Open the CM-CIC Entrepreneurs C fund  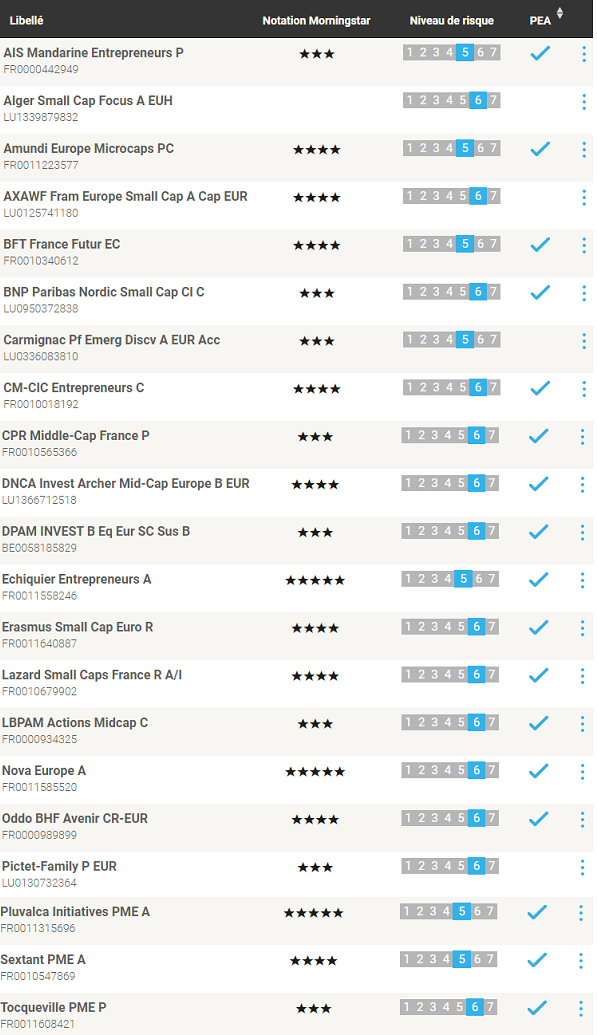coord(74,387)
